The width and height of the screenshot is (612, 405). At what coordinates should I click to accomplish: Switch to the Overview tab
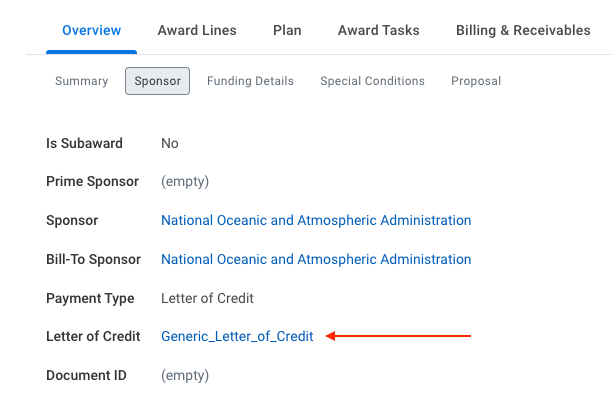click(91, 31)
